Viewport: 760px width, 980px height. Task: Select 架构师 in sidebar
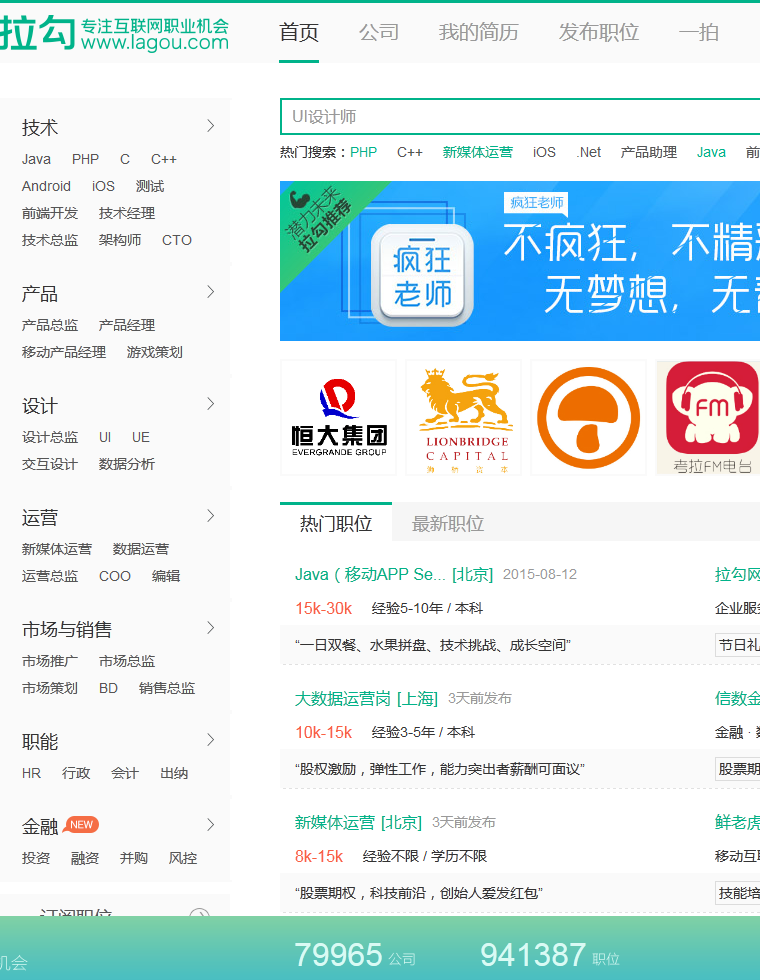point(119,240)
